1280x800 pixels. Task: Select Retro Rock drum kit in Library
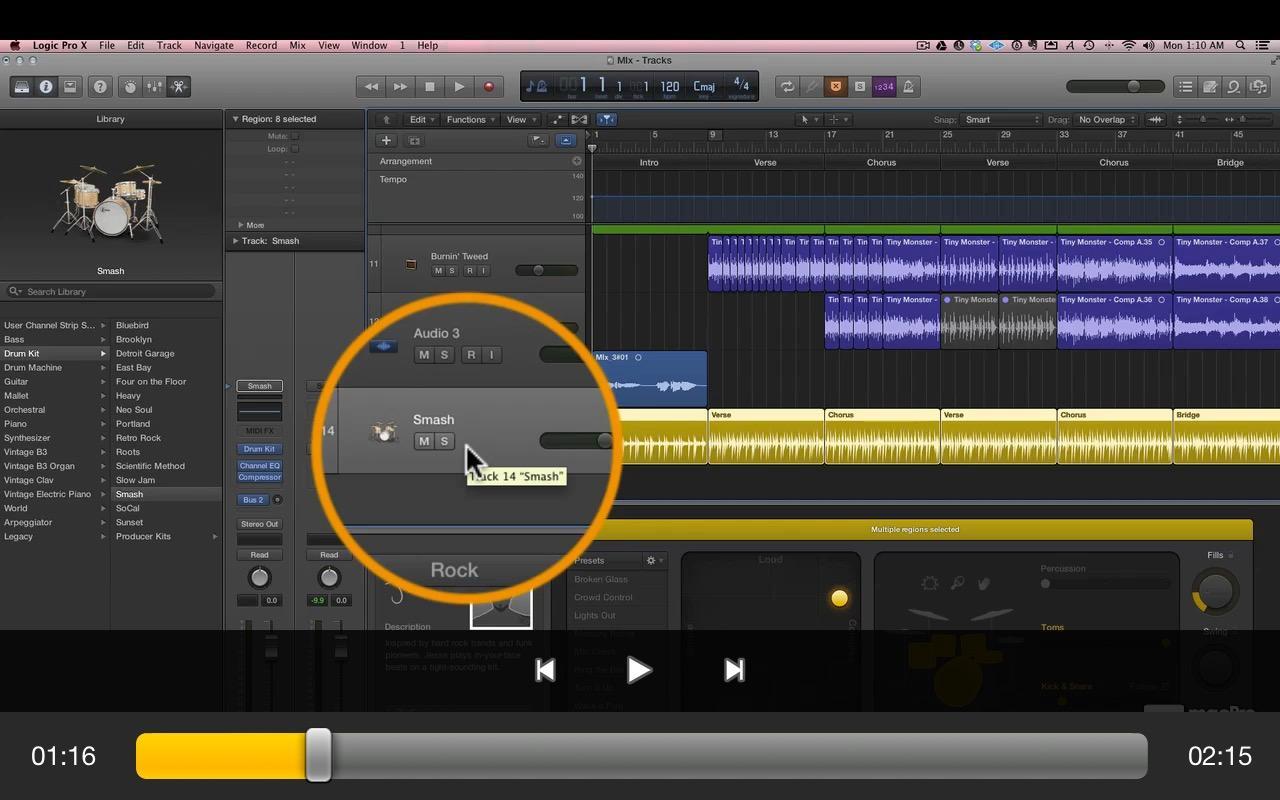click(x=138, y=438)
